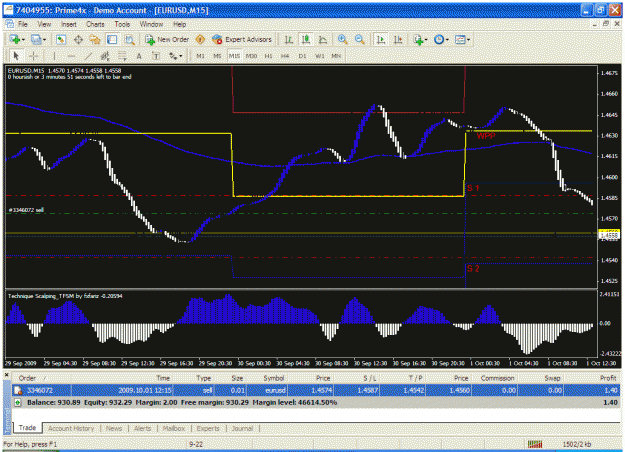
Task: Toggle chart Auto Scroll
Action: point(381,39)
